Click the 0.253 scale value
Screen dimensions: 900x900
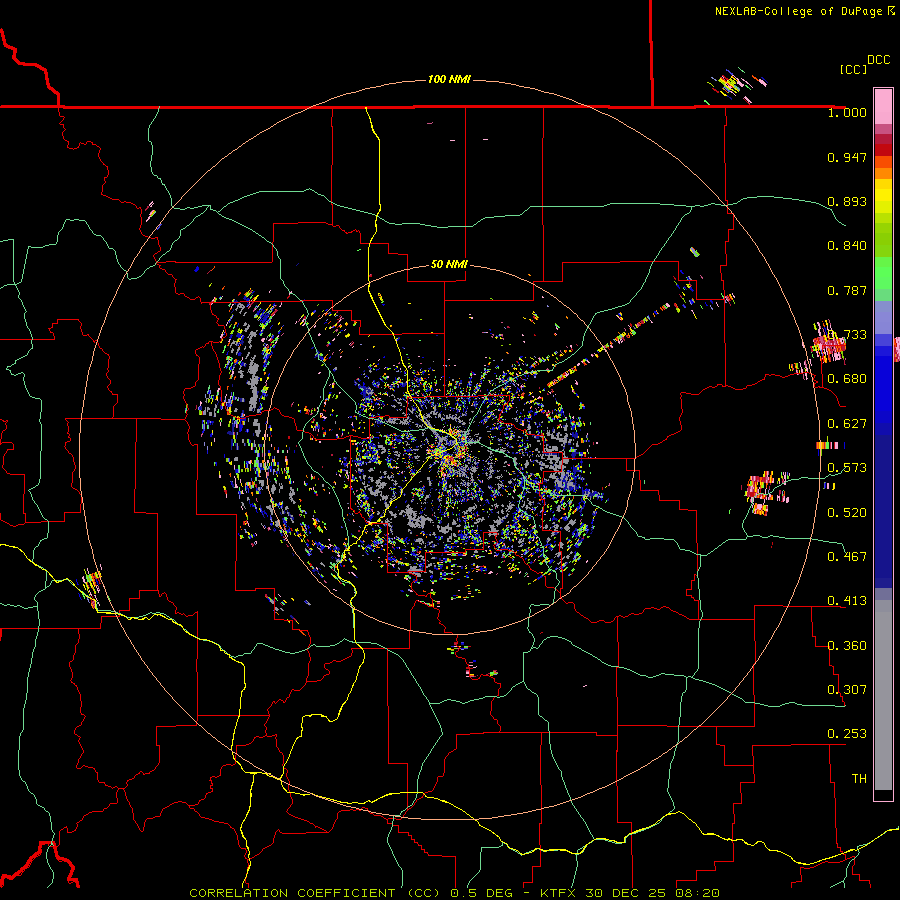coord(847,734)
